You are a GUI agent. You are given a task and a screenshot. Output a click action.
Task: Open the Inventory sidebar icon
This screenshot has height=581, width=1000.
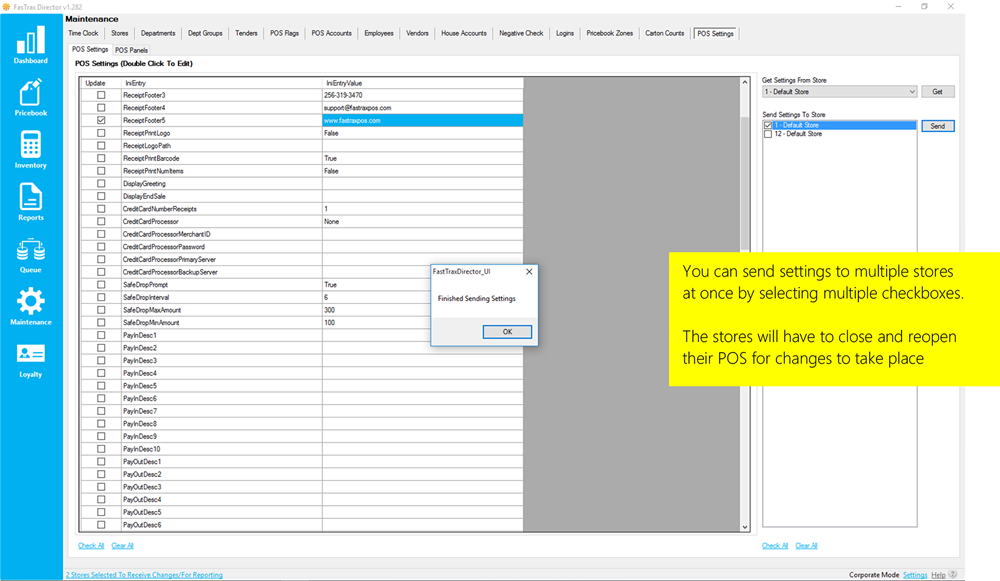coord(31,150)
